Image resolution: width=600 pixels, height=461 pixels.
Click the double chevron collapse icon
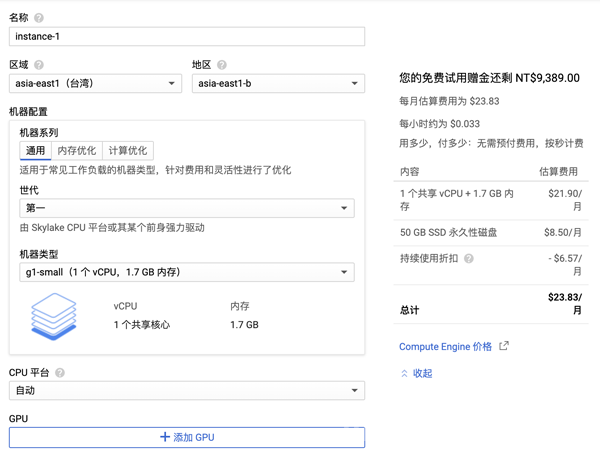404,374
